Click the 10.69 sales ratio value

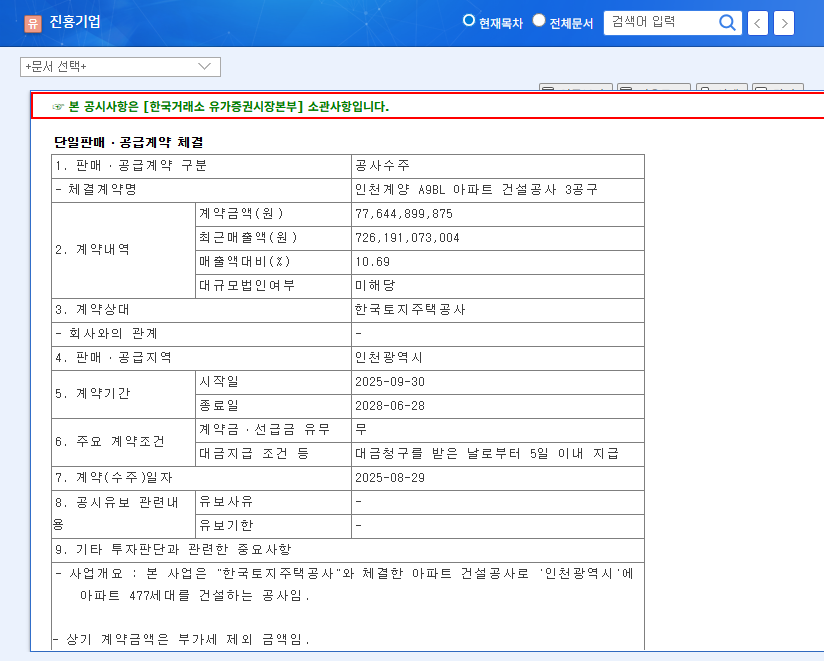click(372, 262)
